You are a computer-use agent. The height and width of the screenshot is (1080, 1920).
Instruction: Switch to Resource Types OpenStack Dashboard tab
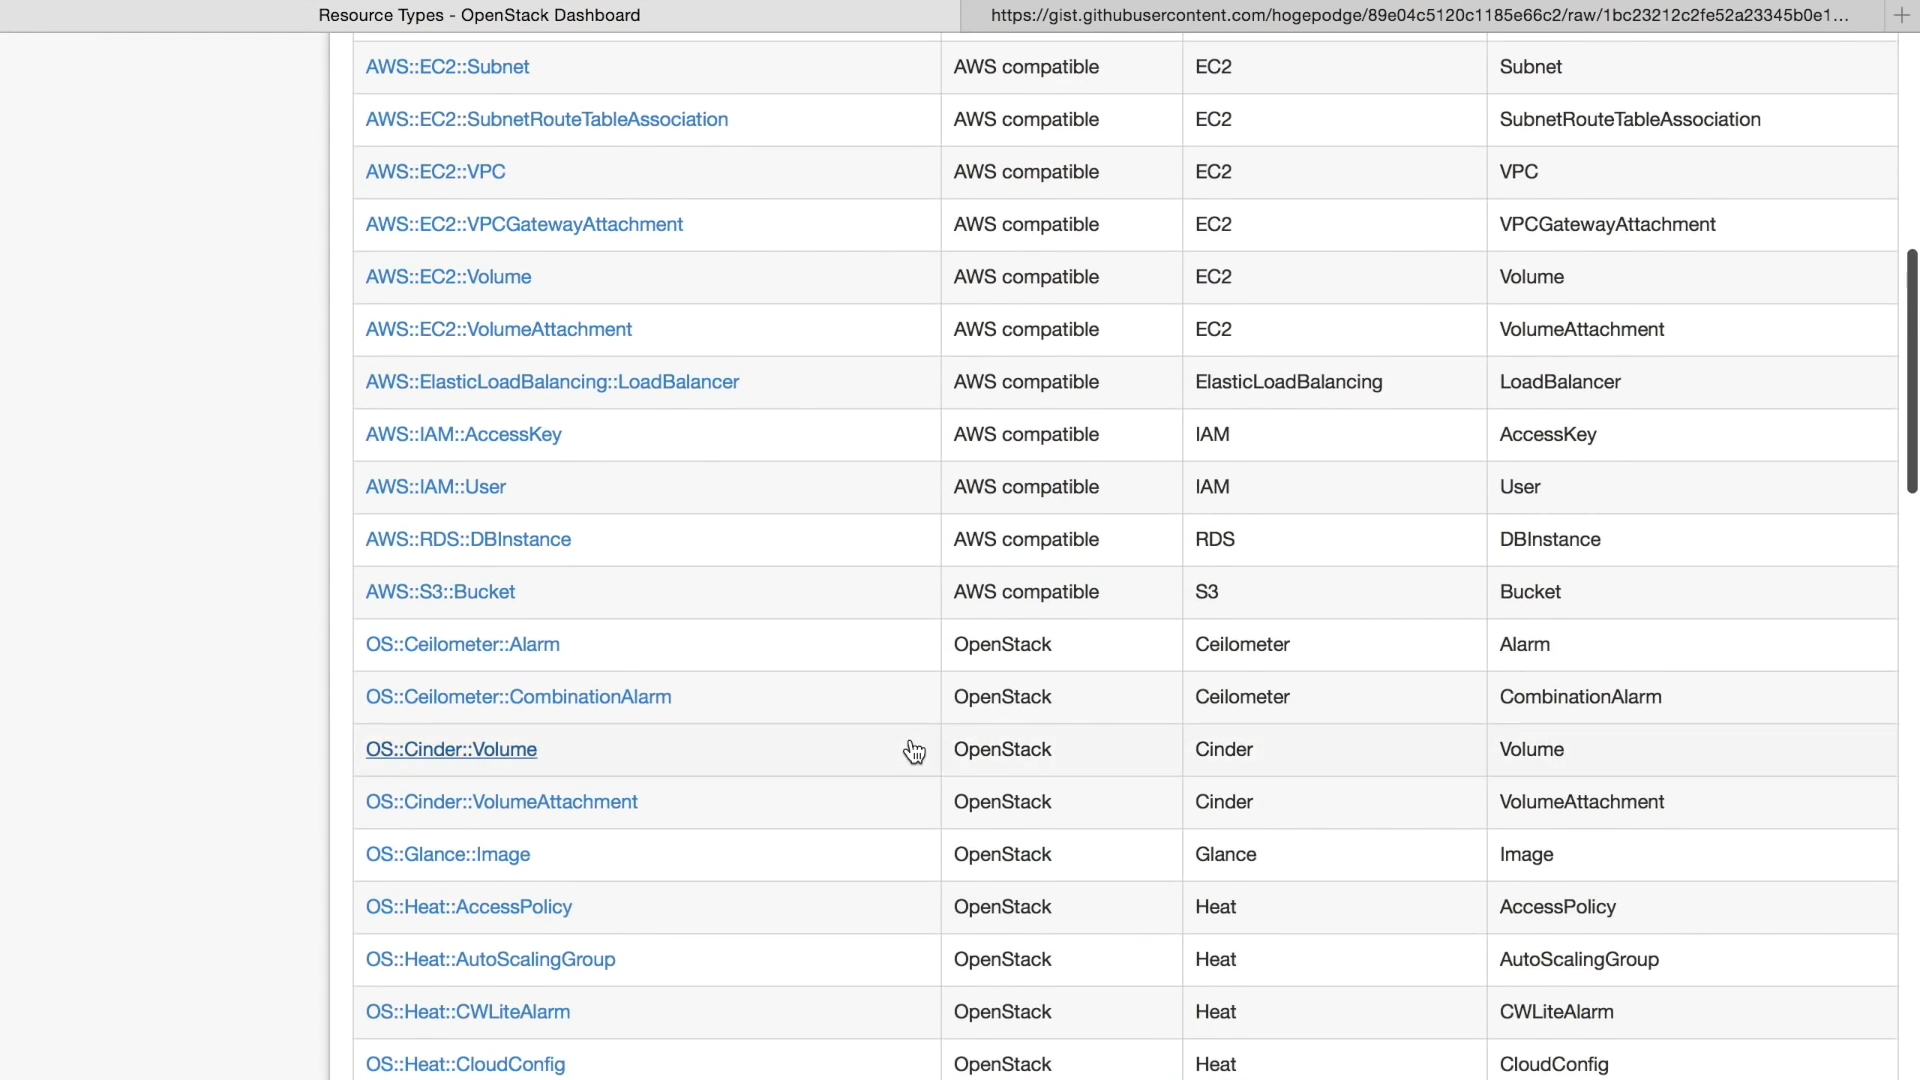tap(479, 15)
